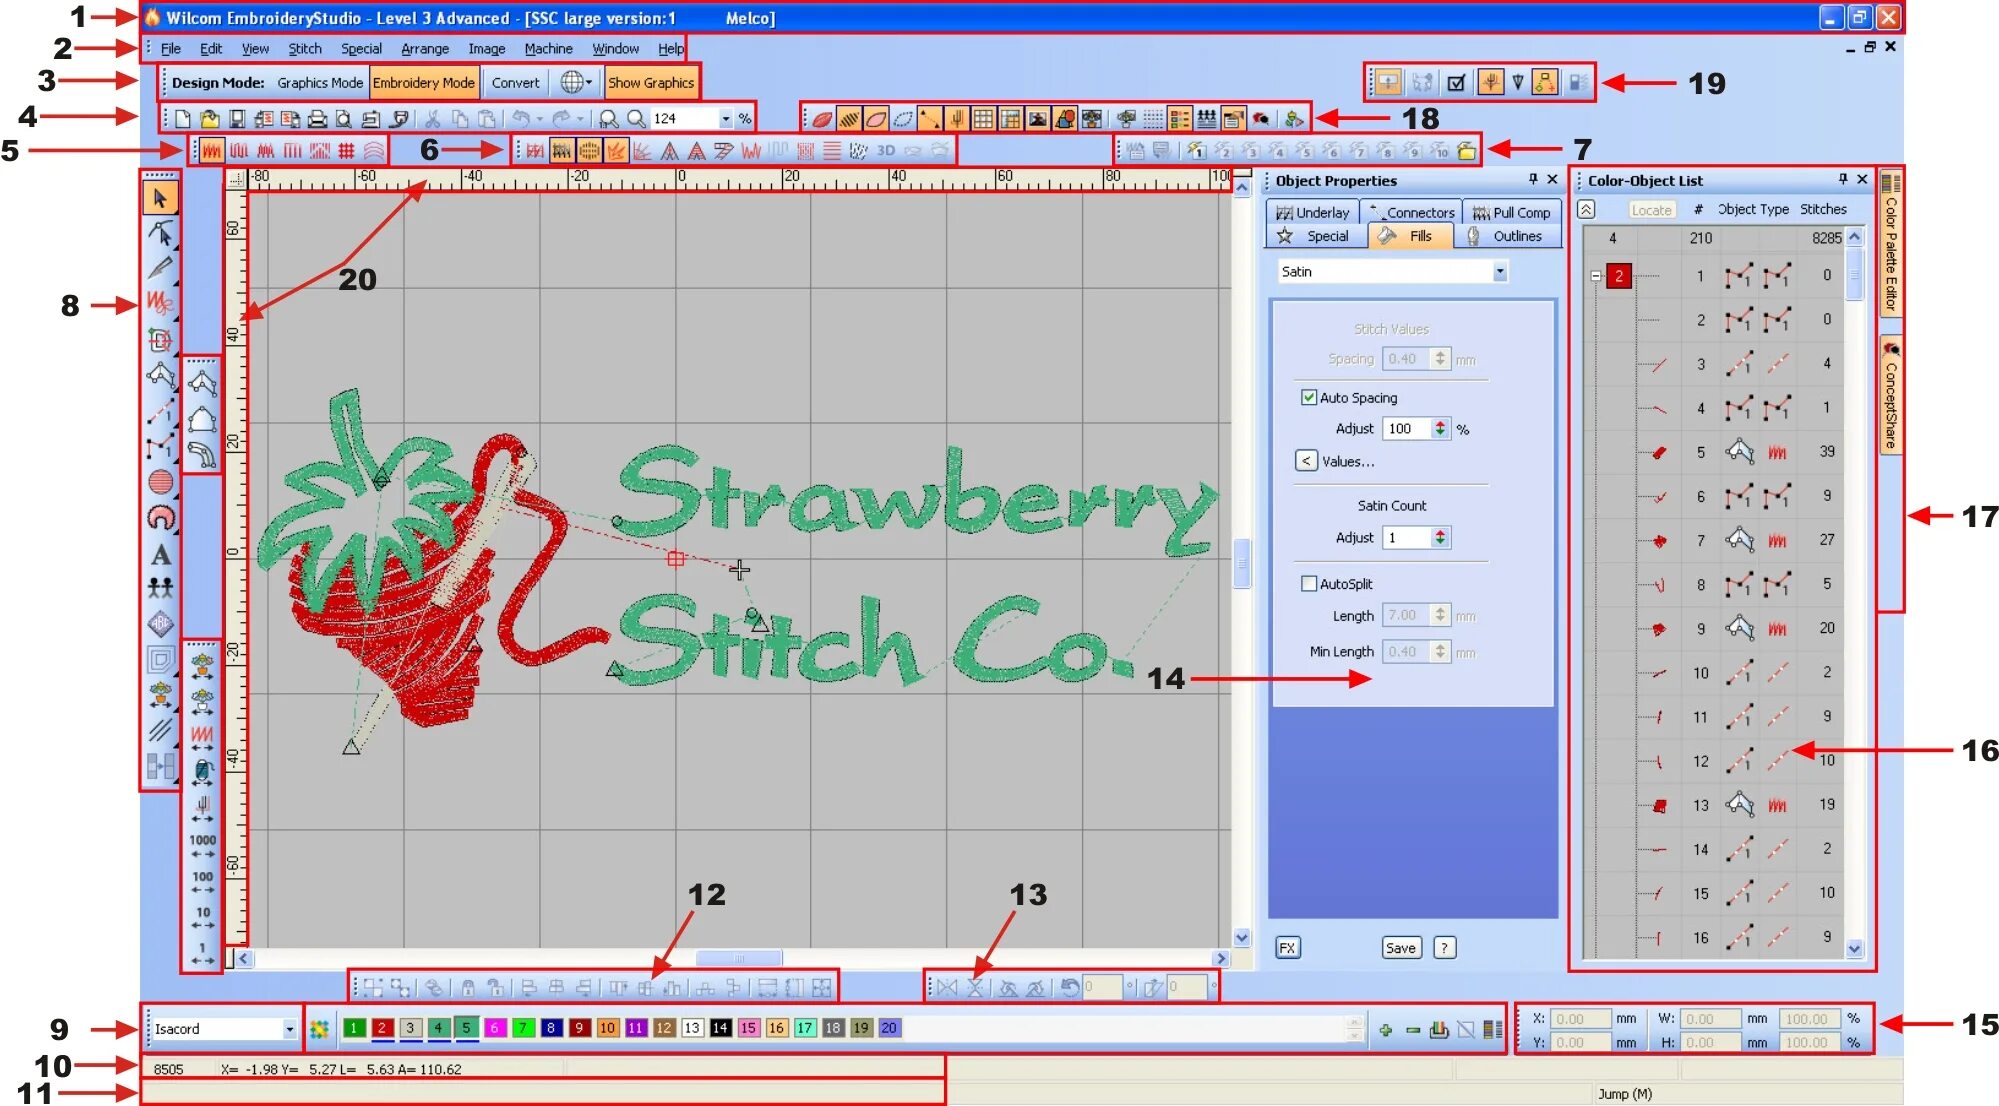The width and height of the screenshot is (1999, 1106).
Task: Switch to Embroidery Mode
Action: tap(424, 83)
